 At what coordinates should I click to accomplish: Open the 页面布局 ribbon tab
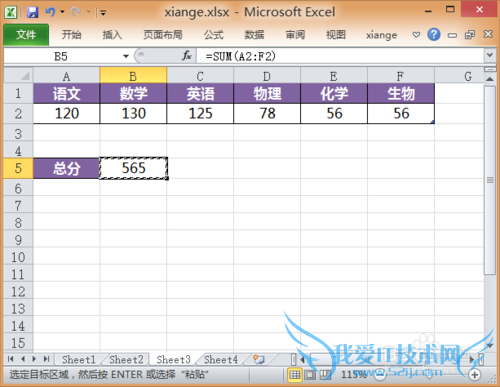[163, 35]
